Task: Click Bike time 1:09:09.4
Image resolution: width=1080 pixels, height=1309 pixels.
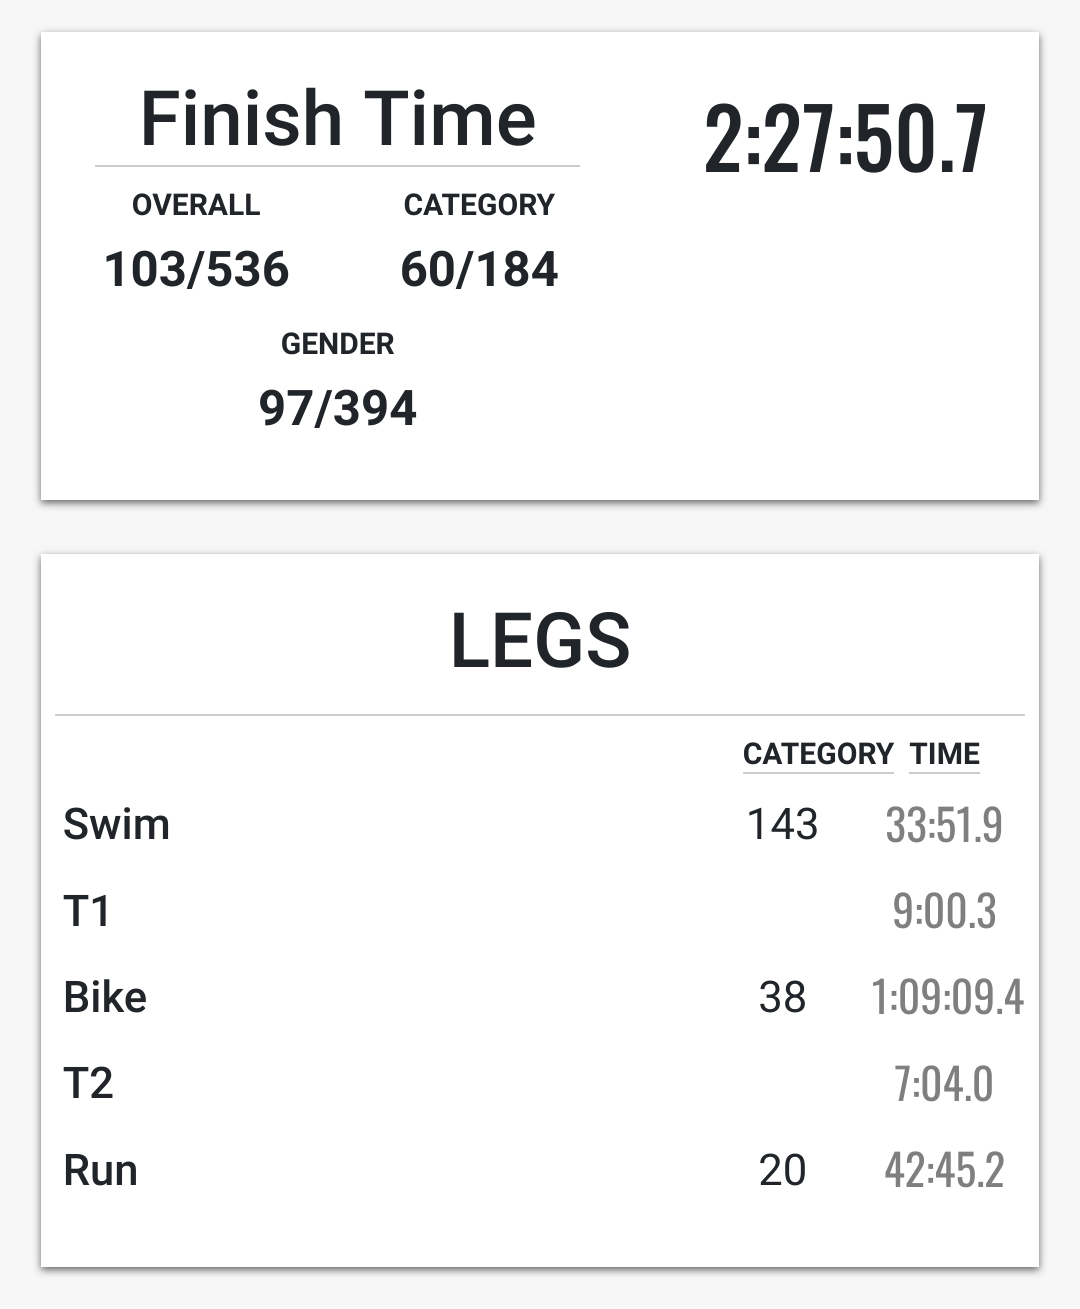Action: 946,997
